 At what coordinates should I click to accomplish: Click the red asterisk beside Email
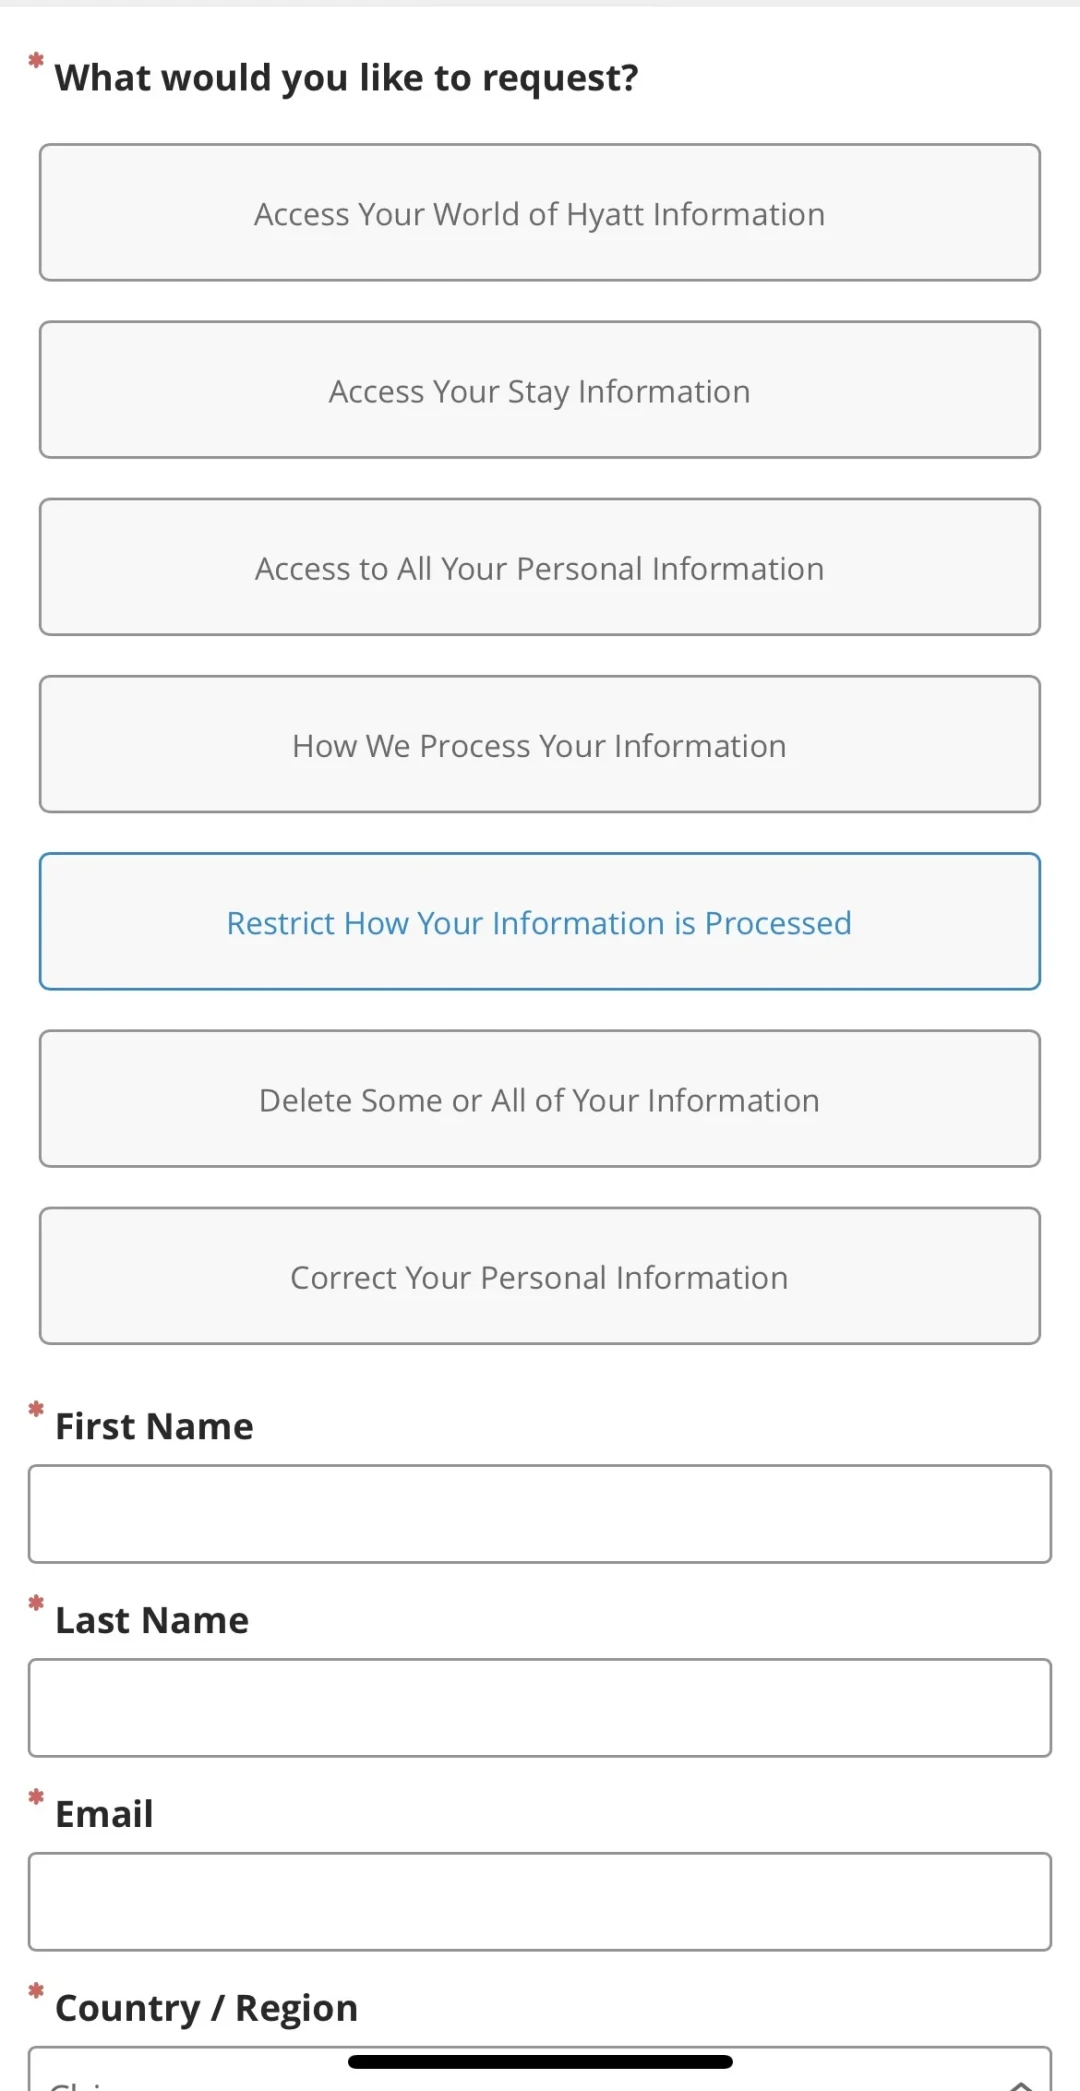point(36,1798)
